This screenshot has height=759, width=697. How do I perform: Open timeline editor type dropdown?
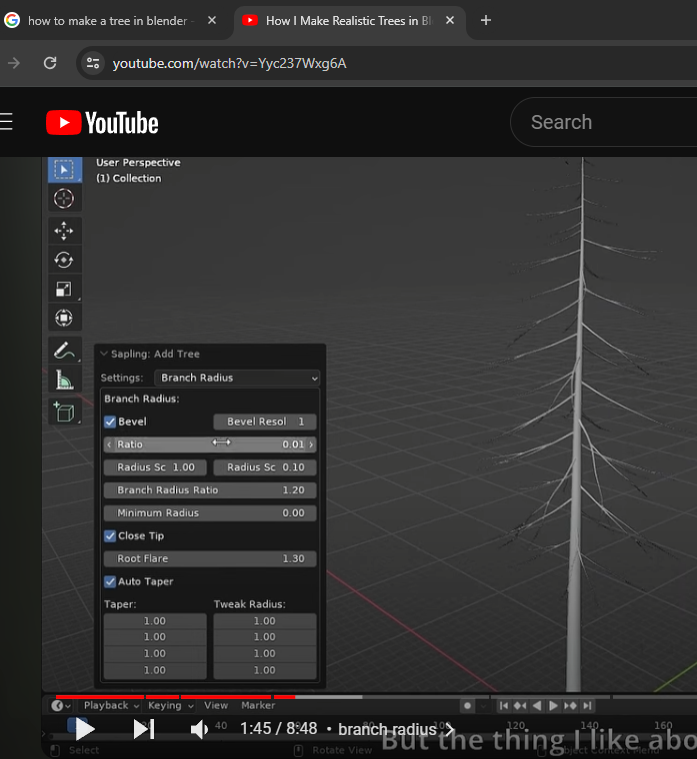tap(61, 706)
